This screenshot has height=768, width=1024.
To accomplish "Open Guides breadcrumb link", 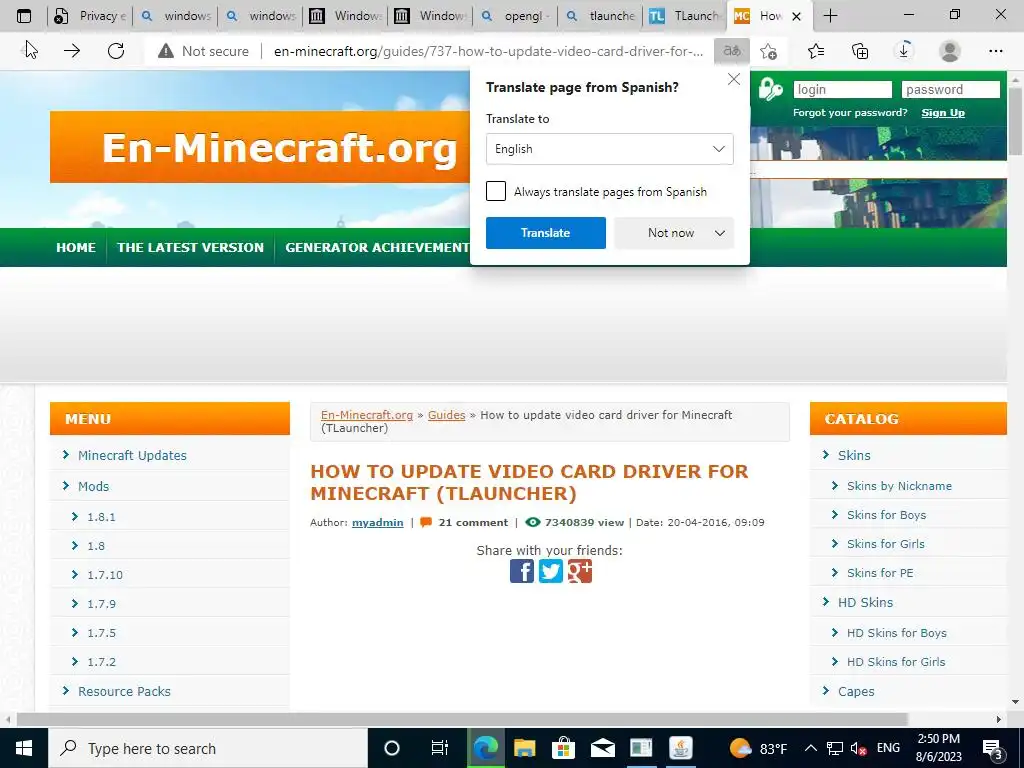I will pyautogui.click(x=447, y=415).
